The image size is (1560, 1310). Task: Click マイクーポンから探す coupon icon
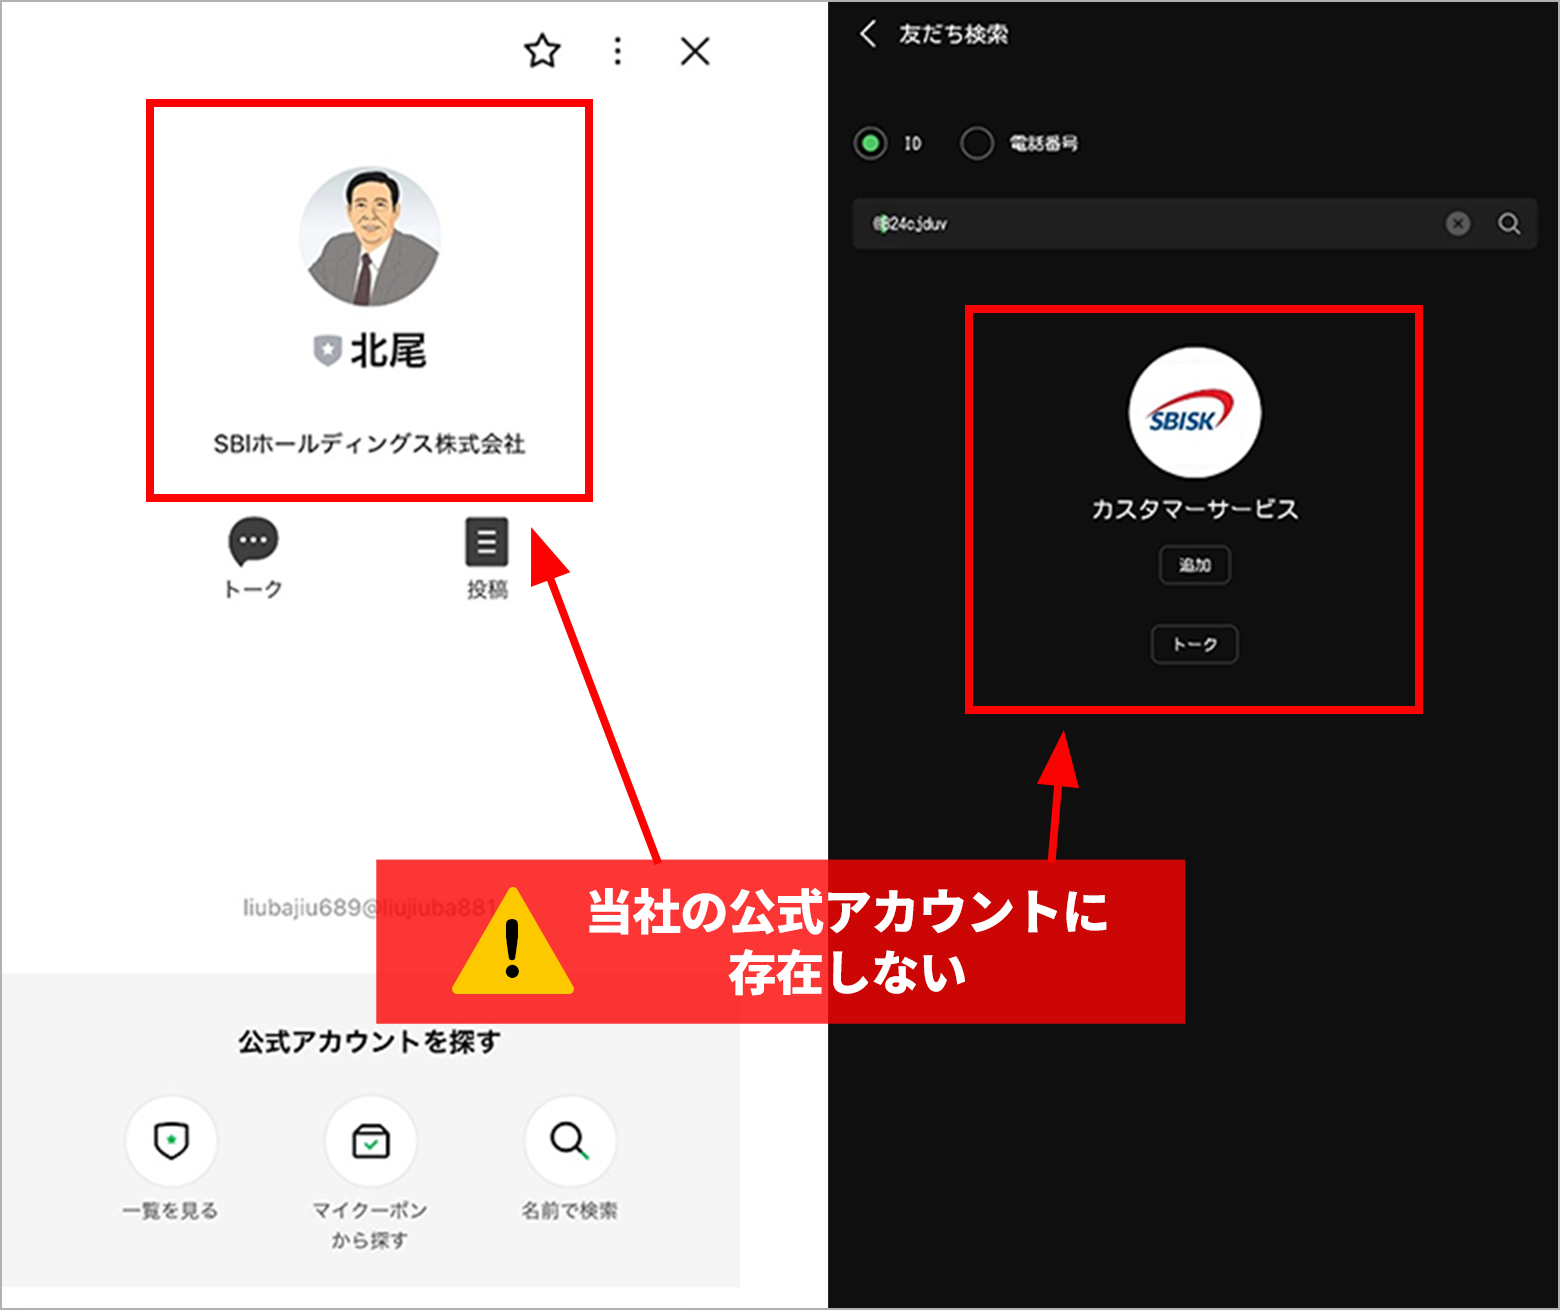[371, 1141]
